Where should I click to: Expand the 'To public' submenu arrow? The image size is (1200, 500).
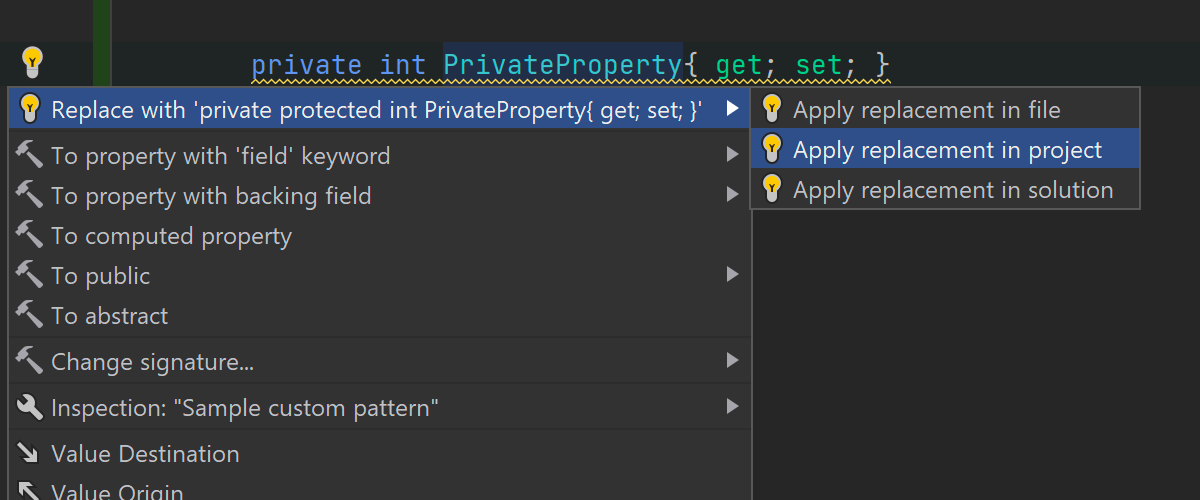733,275
